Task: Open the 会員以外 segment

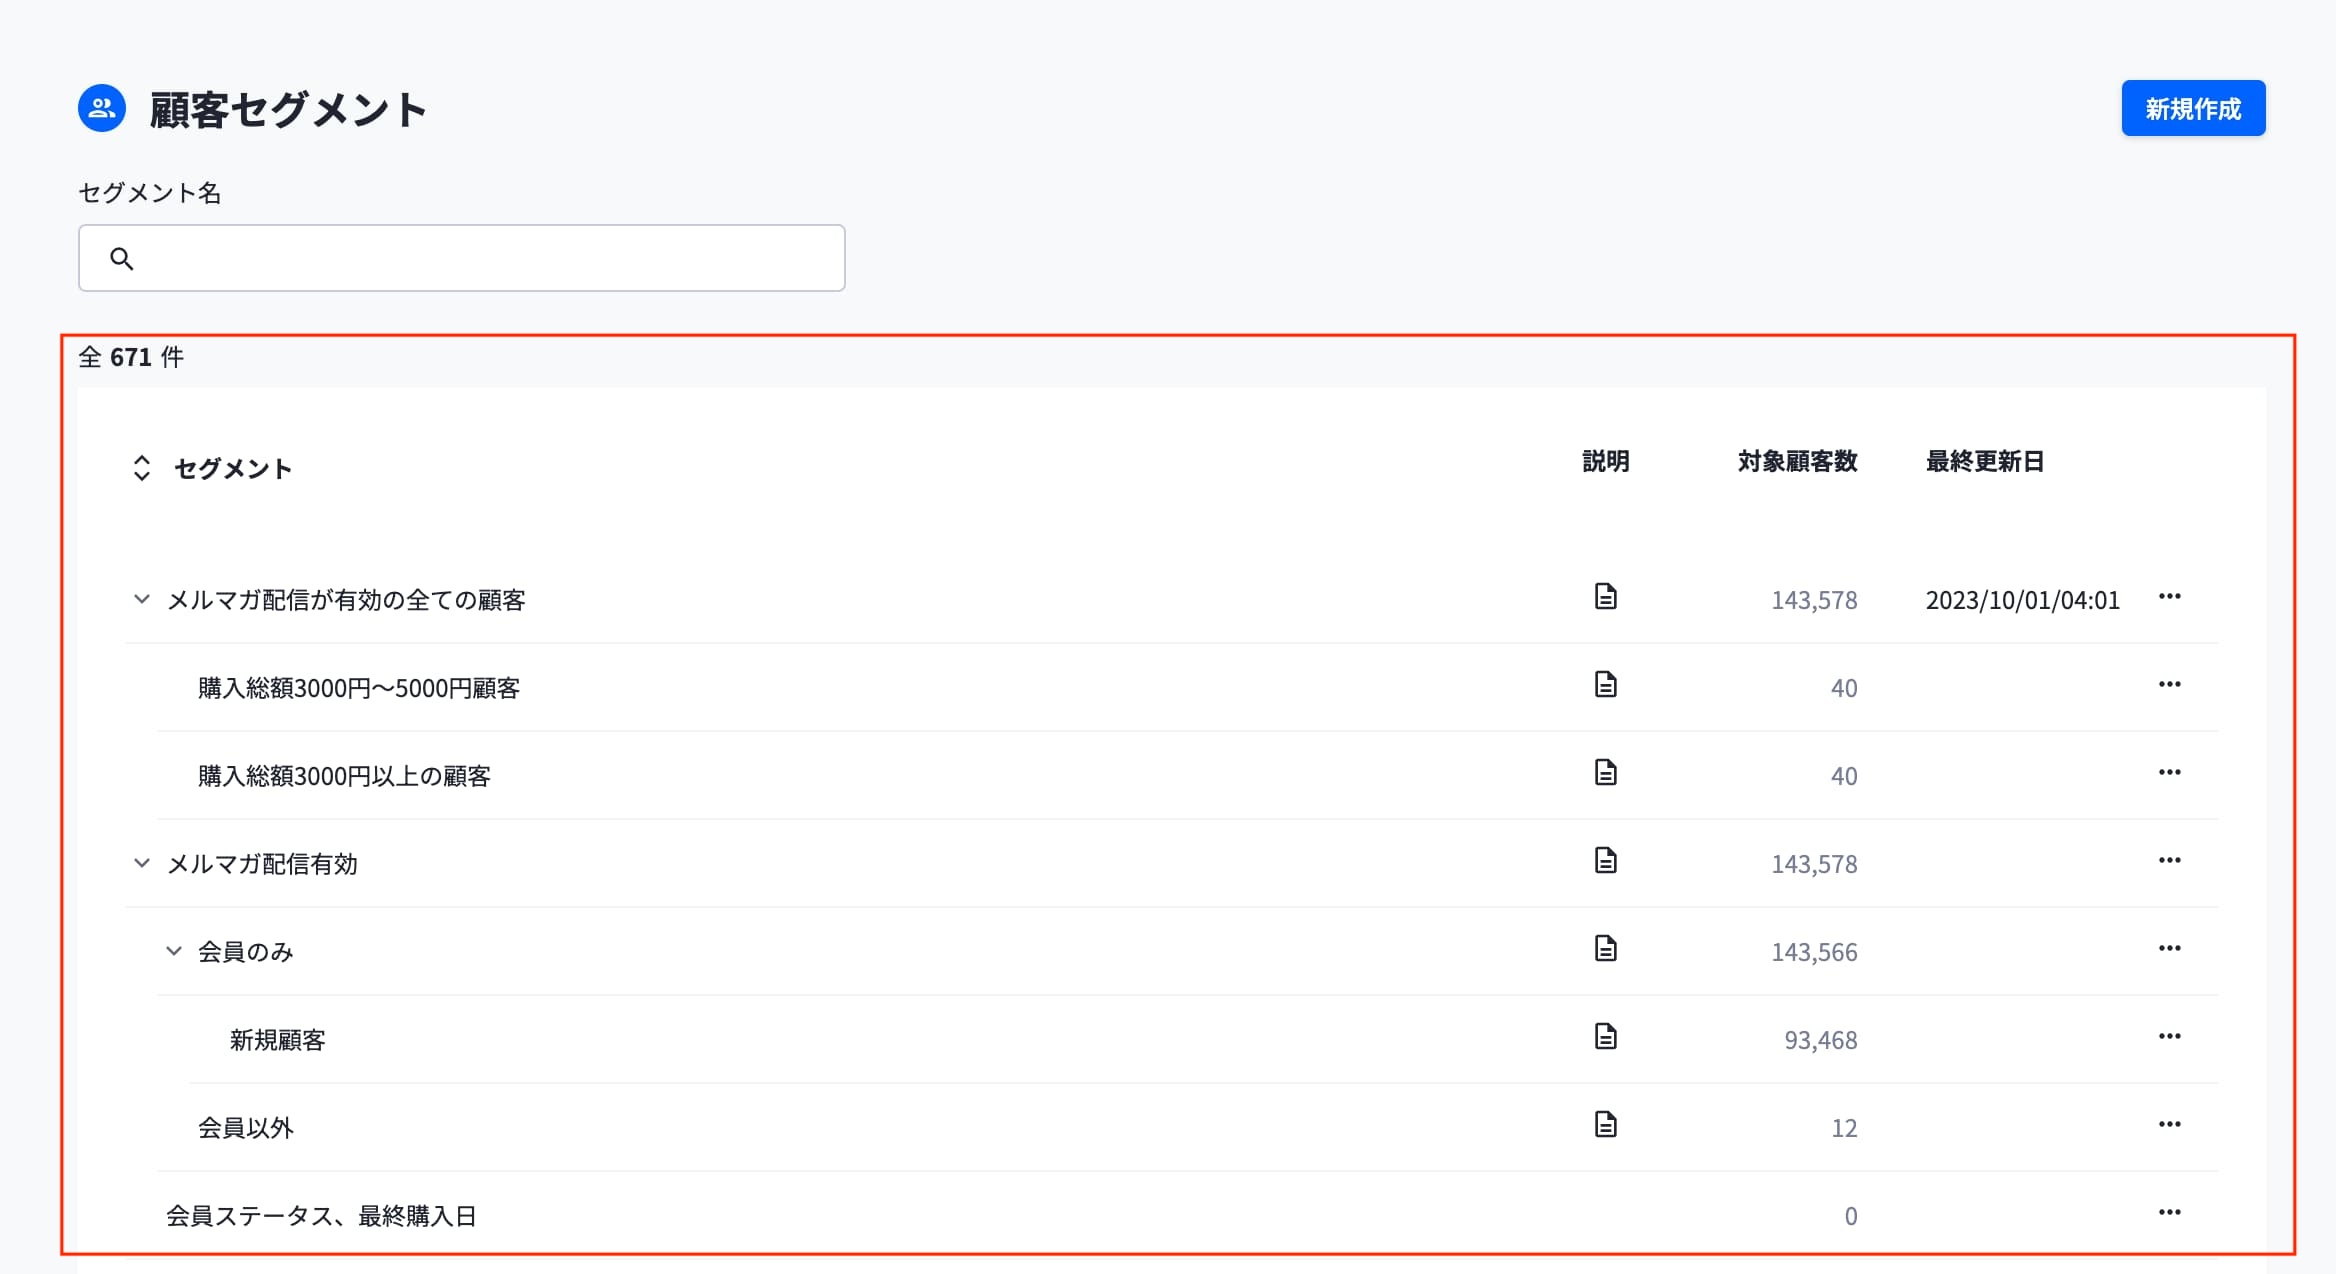Action: pyautogui.click(x=245, y=1128)
